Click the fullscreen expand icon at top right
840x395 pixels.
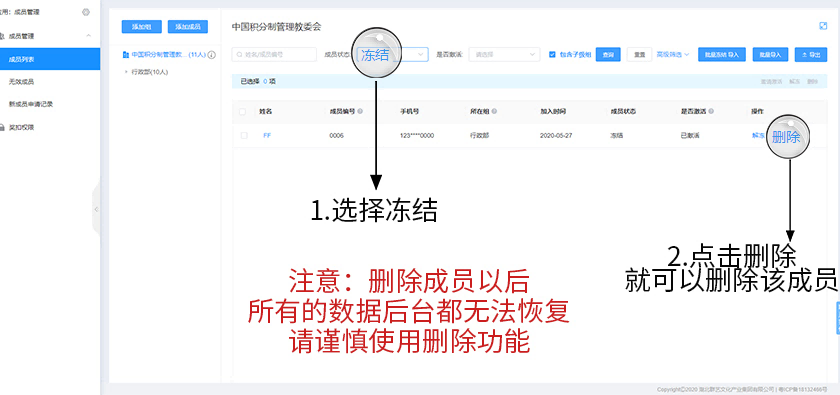point(823,26)
